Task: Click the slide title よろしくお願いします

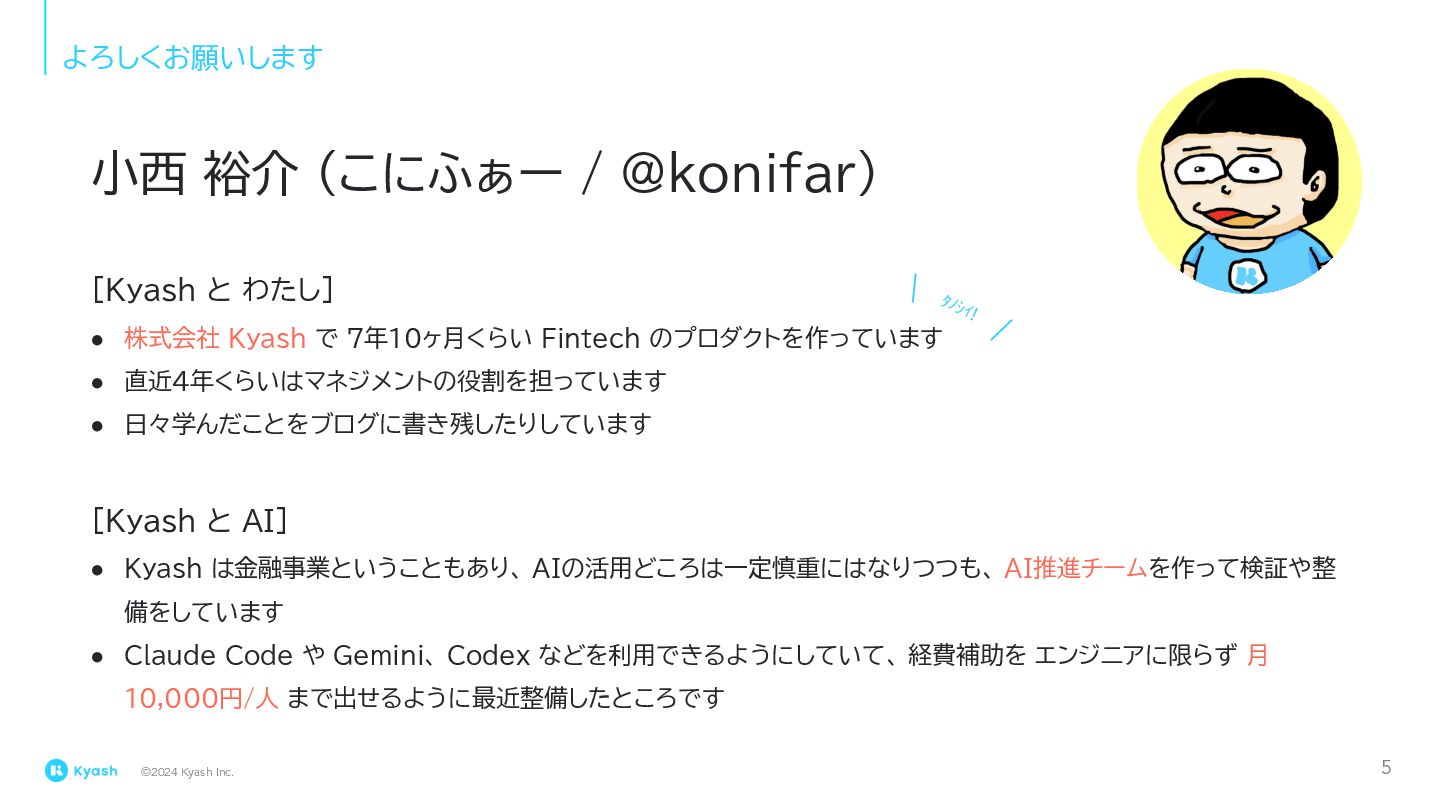Action: pos(192,57)
